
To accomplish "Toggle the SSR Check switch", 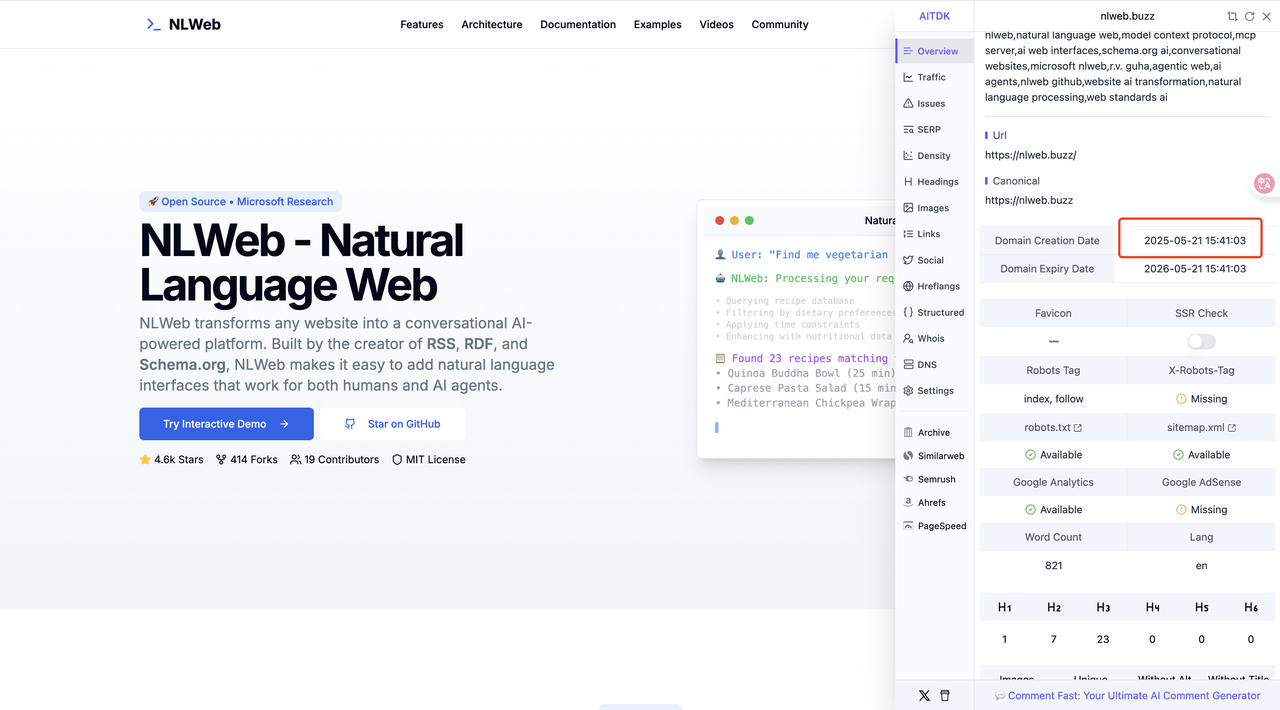I will click(1201, 342).
